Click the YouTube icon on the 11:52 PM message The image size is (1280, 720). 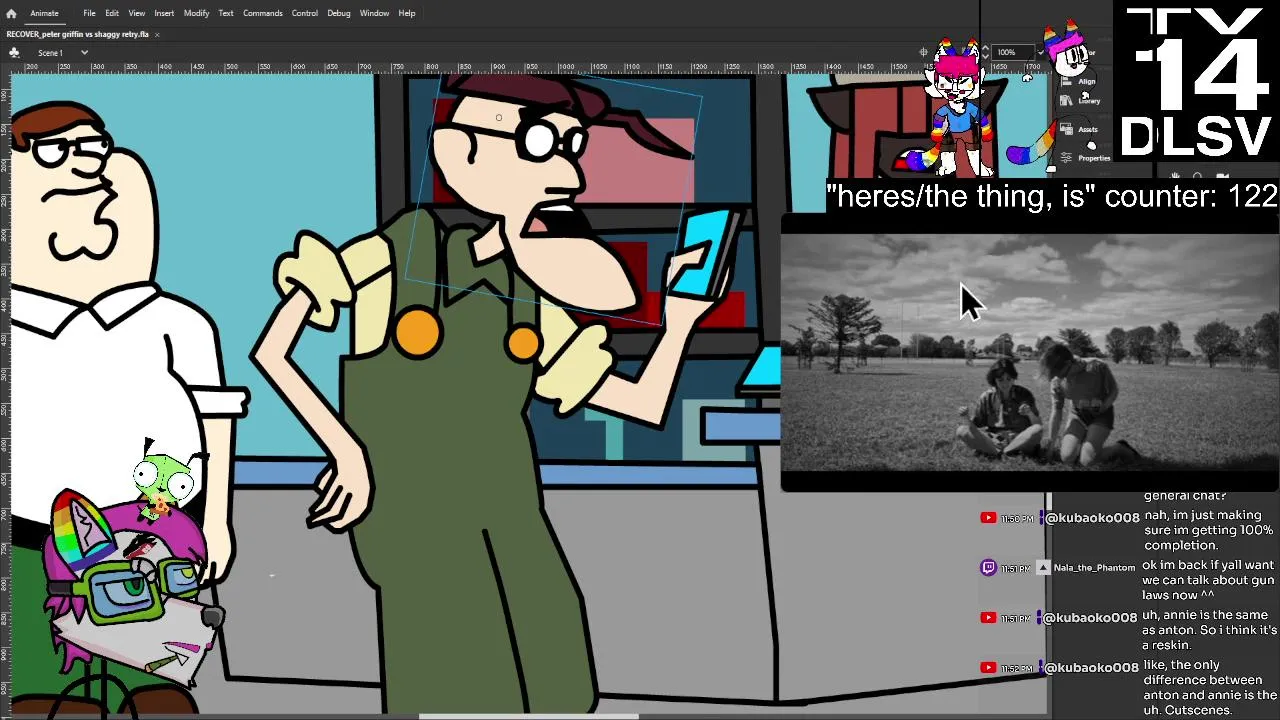pos(988,667)
